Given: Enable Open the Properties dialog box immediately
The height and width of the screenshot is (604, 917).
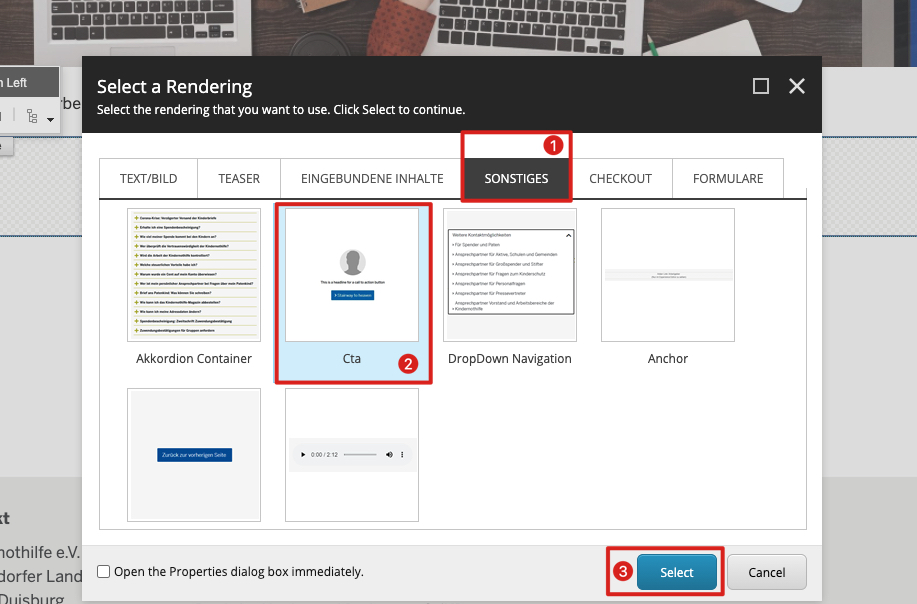Looking at the screenshot, I should [x=104, y=572].
